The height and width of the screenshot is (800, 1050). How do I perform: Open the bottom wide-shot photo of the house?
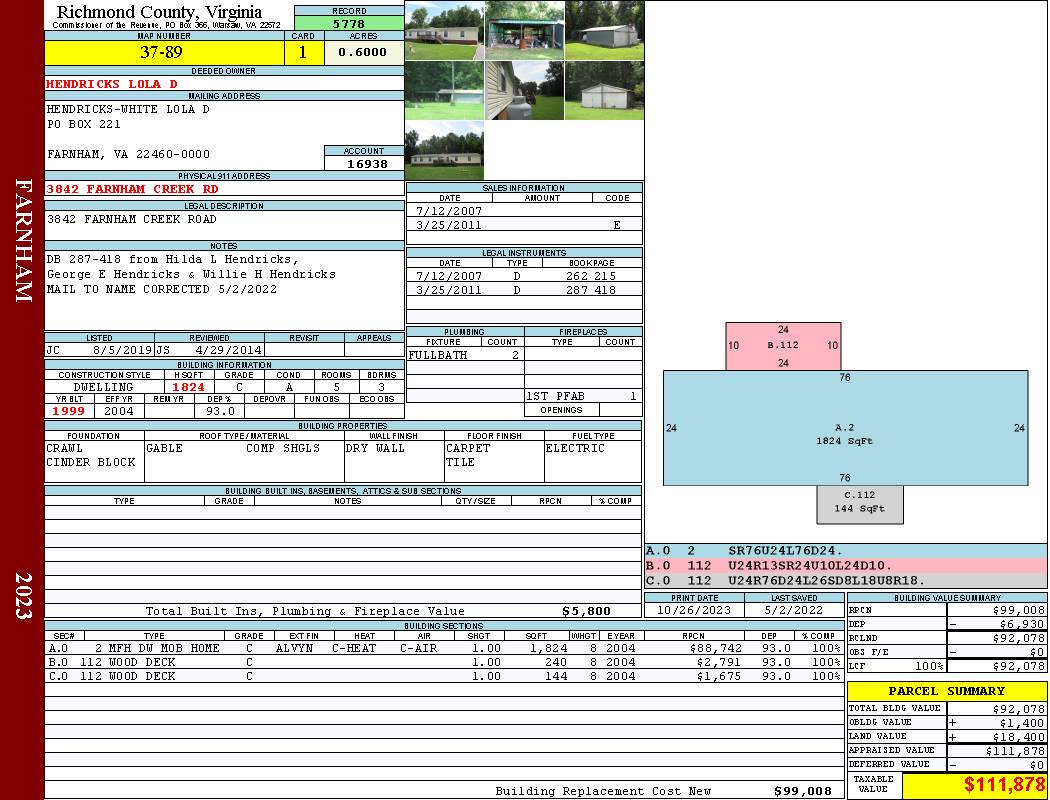tap(444, 150)
